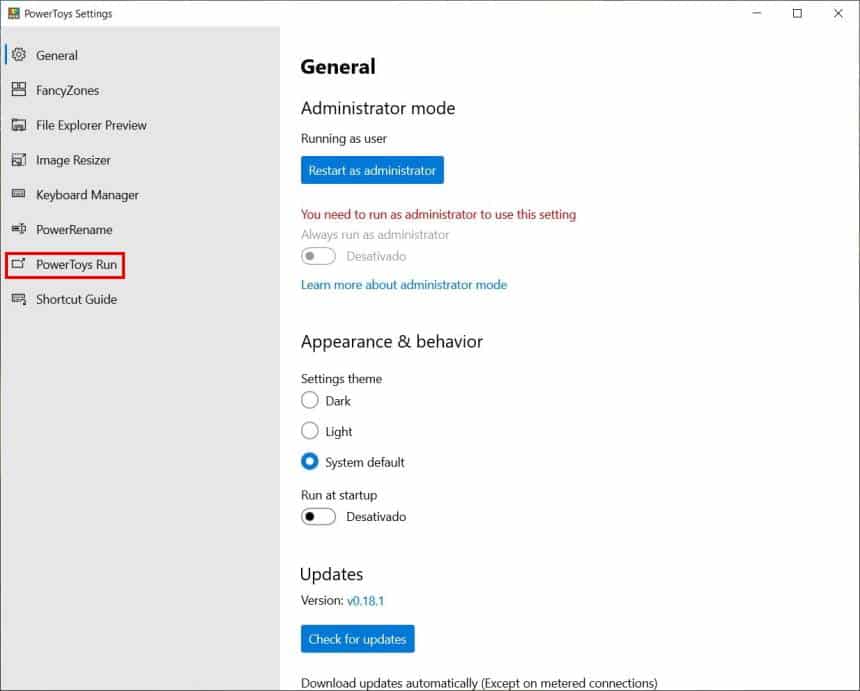
Task: Restart PowerToys as administrator
Action: pyautogui.click(x=372, y=170)
